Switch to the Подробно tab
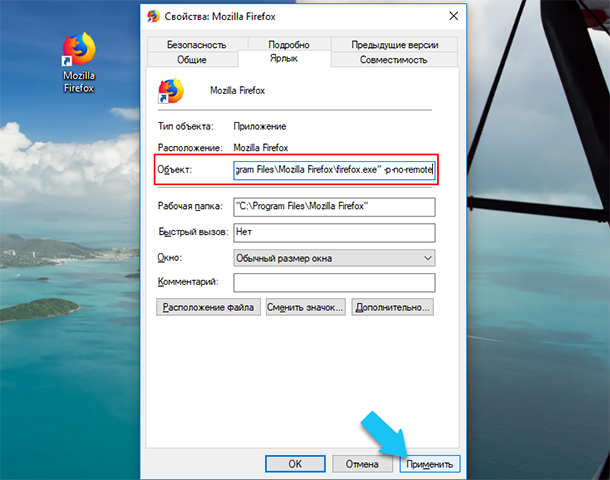610x480 pixels. 289,44
